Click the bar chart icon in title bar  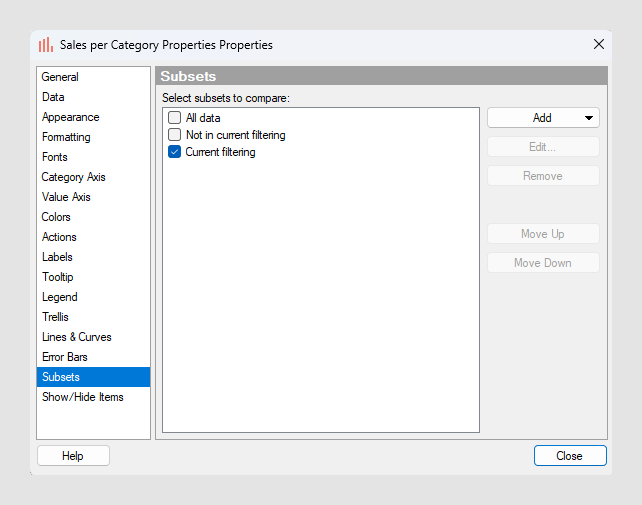click(46, 45)
